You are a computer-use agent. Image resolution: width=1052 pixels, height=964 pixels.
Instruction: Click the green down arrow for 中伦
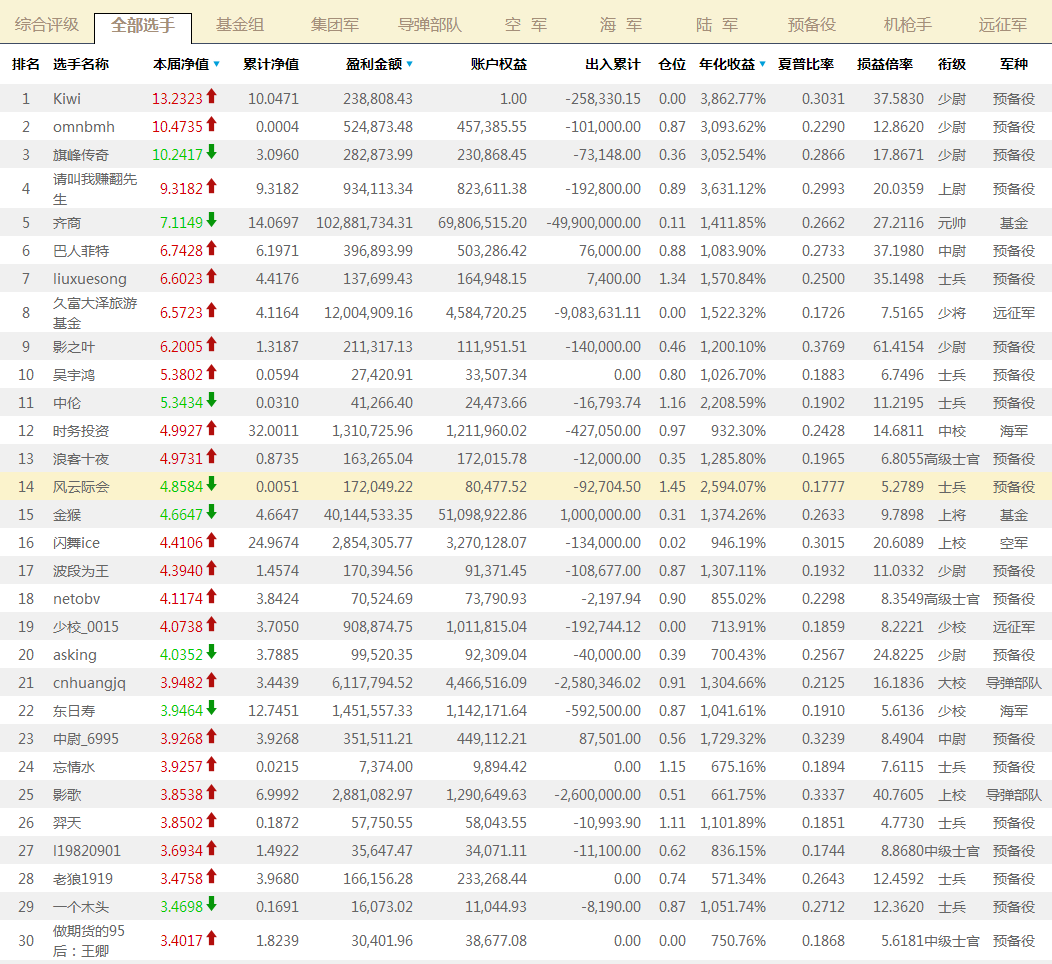(211, 401)
